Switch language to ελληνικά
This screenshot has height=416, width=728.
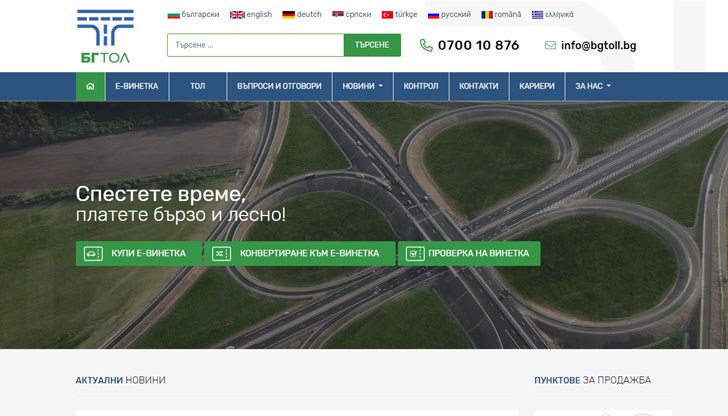pos(559,14)
